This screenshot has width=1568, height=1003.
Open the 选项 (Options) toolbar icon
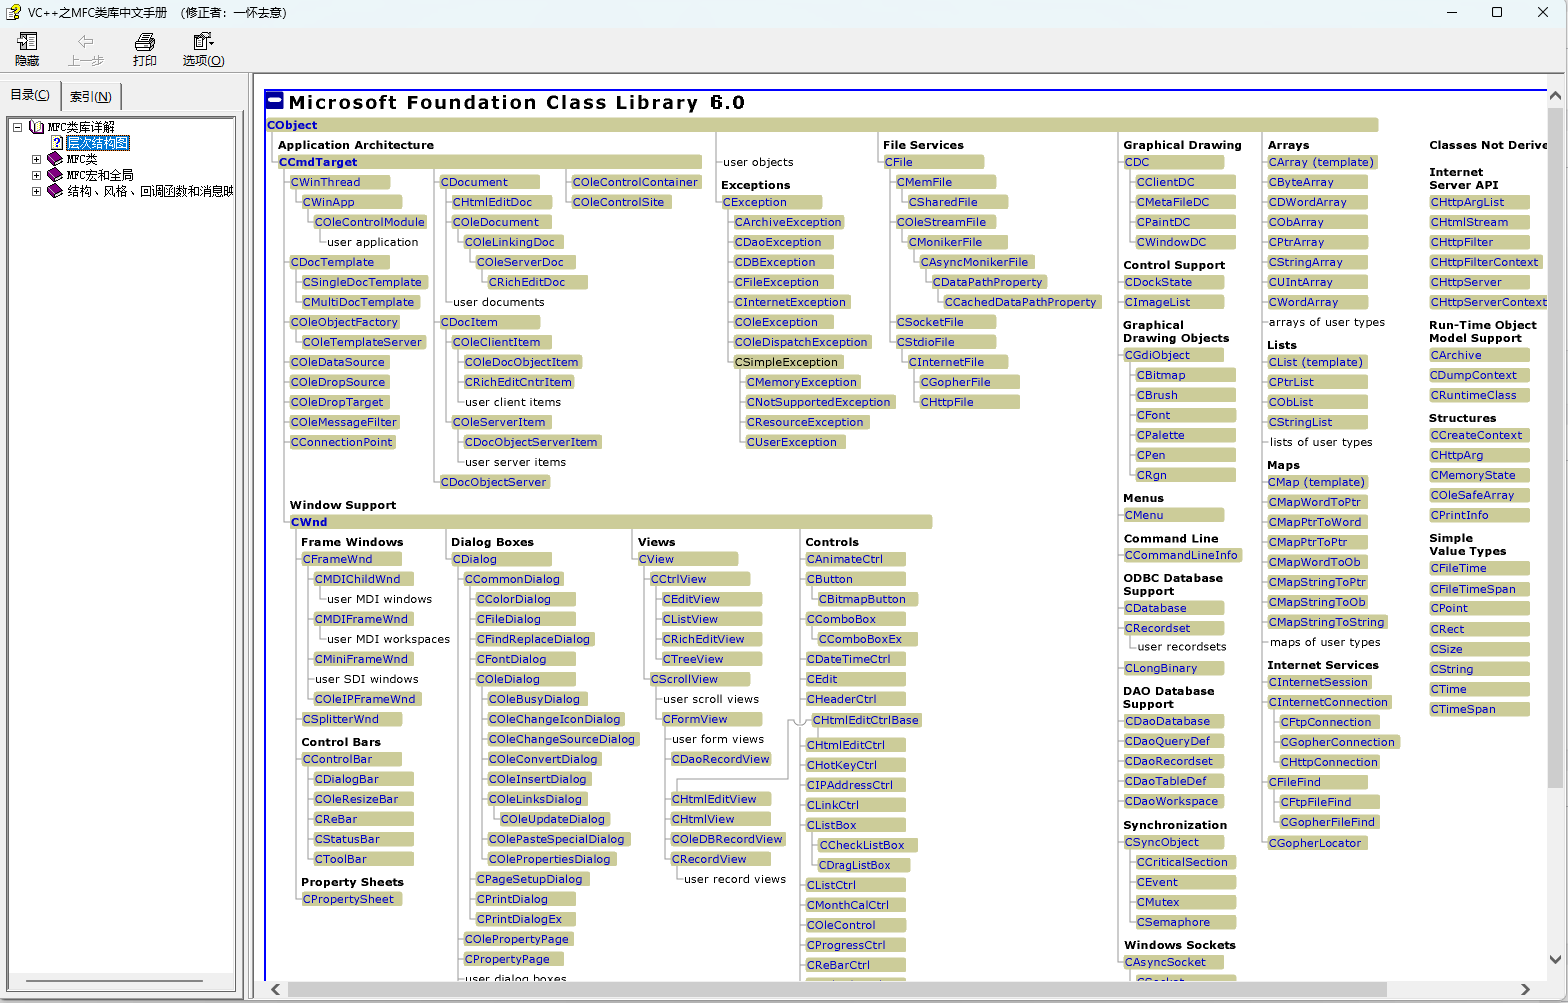coord(203,41)
